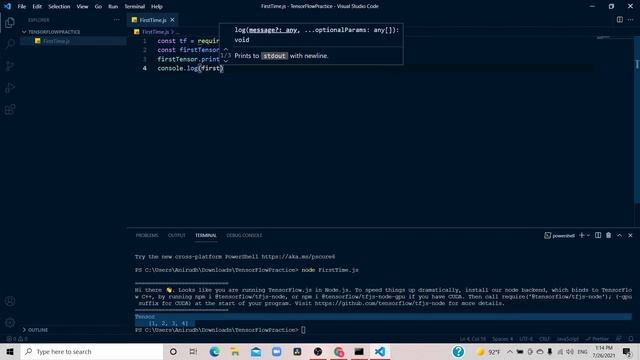
Task: Click the Spaces: 4 indentation selector
Action: click(x=502, y=339)
